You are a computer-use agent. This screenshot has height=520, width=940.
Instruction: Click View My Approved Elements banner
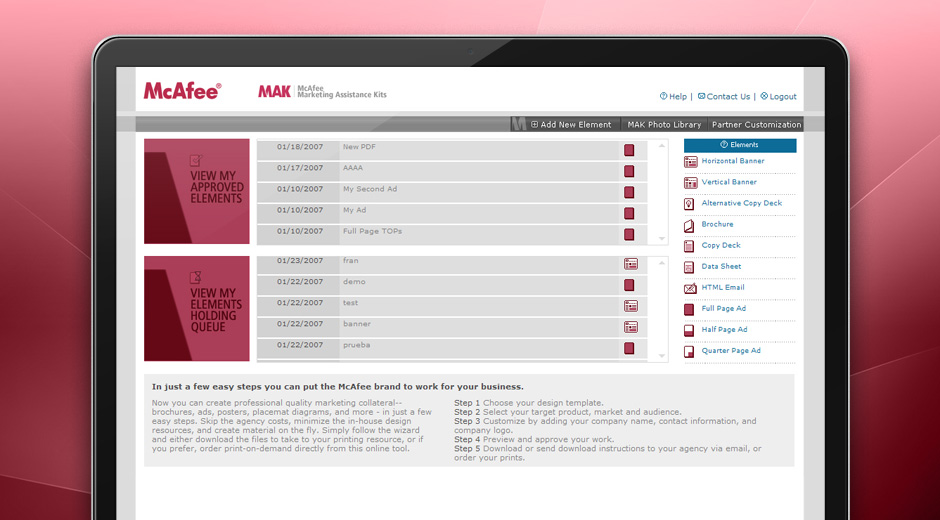[197, 191]
